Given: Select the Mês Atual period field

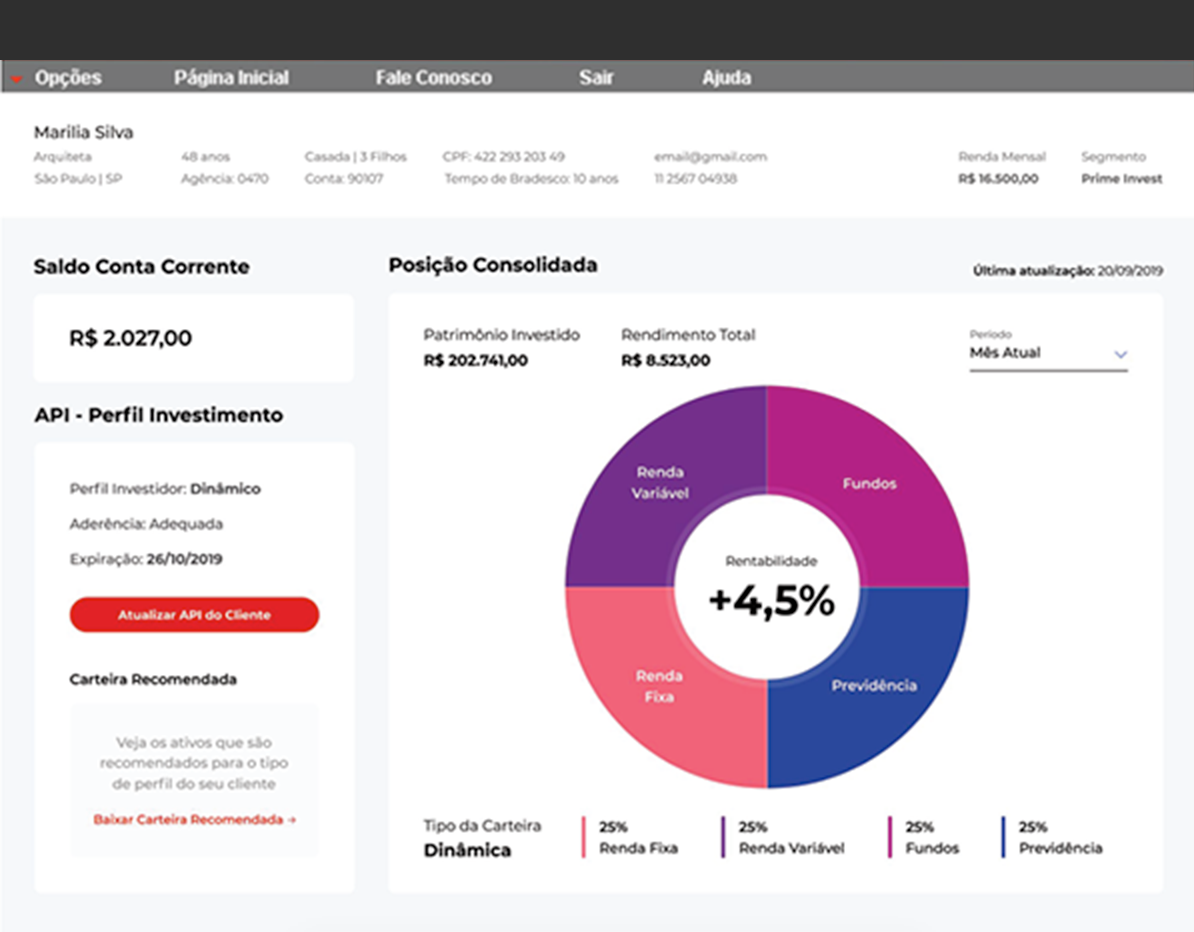Looking at the screenshot, I should coord(1040,353).
